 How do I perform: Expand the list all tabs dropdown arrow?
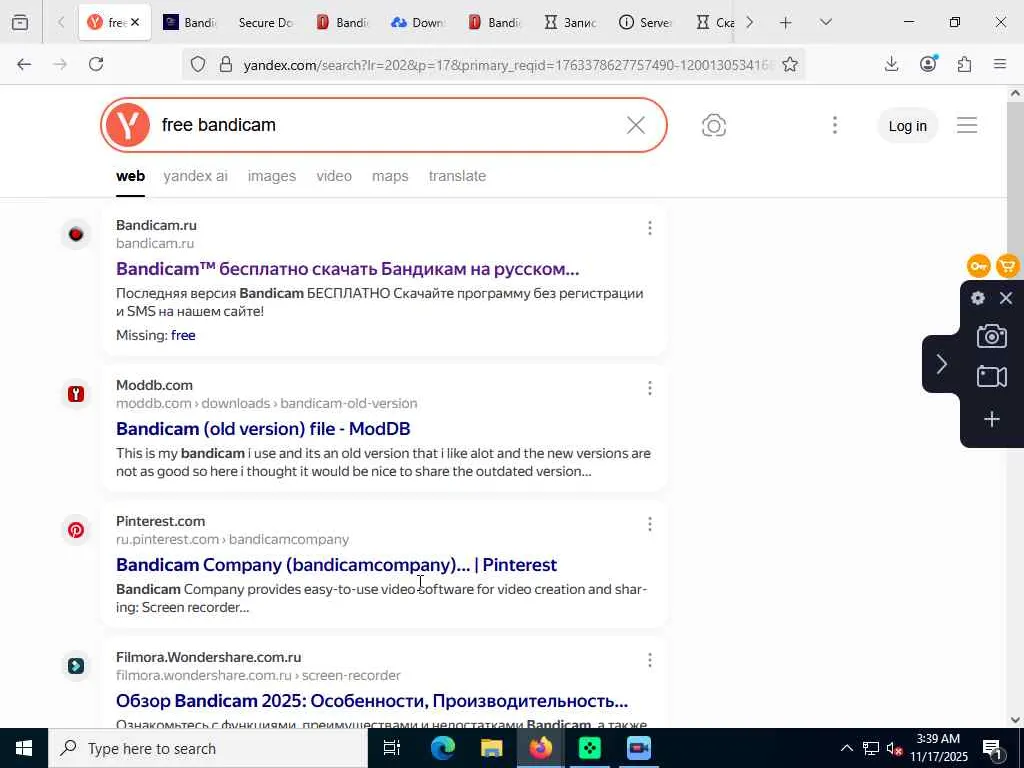tap(825, 22)
